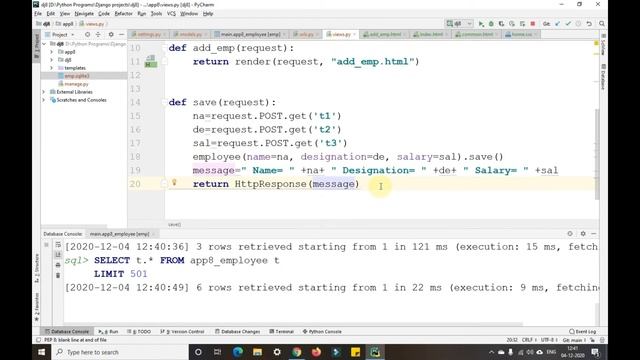Start debugging with the bug icon
640x360 pixels.
coord(491,24)
